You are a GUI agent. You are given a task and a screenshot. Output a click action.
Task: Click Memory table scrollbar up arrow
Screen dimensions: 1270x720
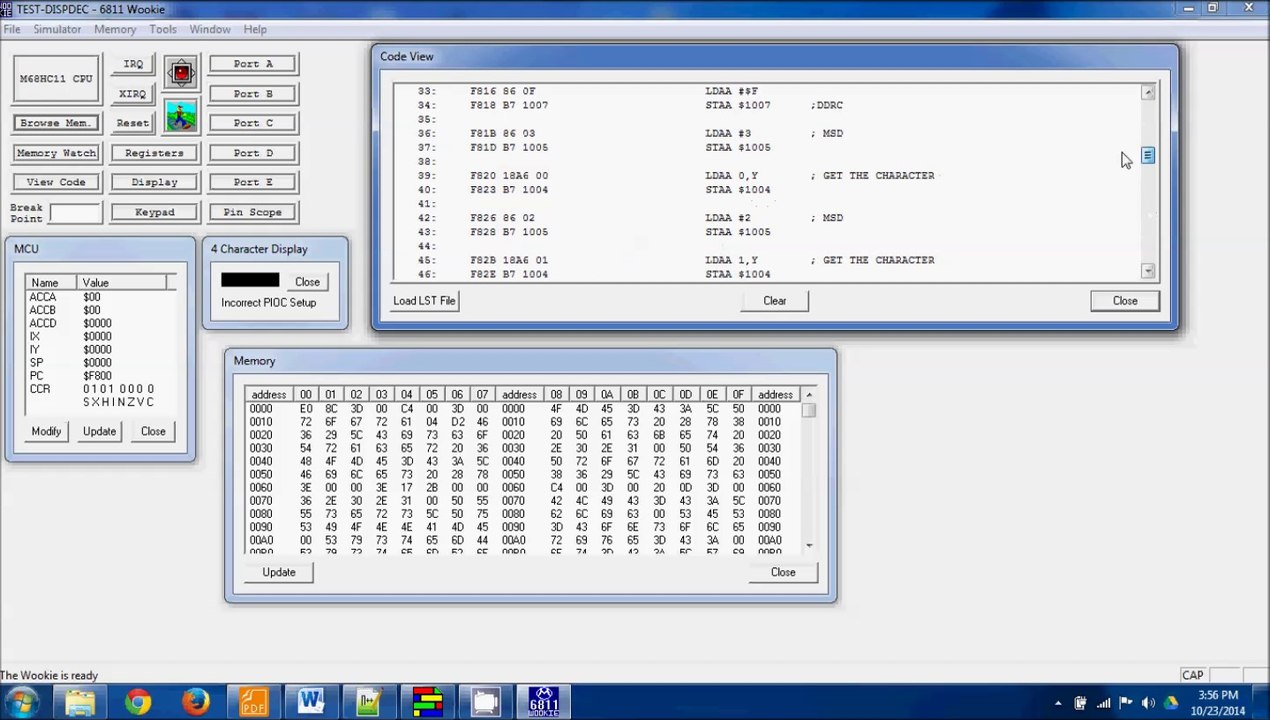[809, 395]
